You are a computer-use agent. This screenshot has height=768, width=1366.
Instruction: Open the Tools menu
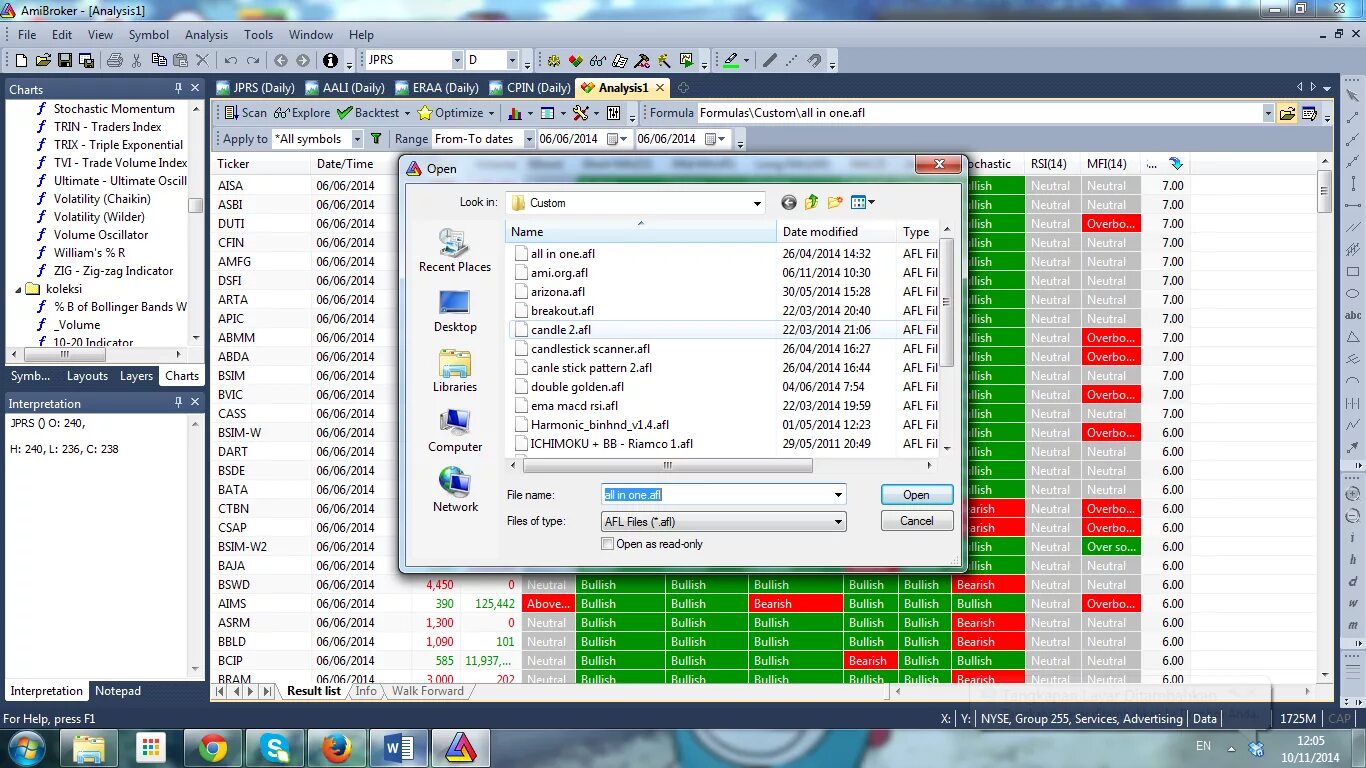pos(258,34)
